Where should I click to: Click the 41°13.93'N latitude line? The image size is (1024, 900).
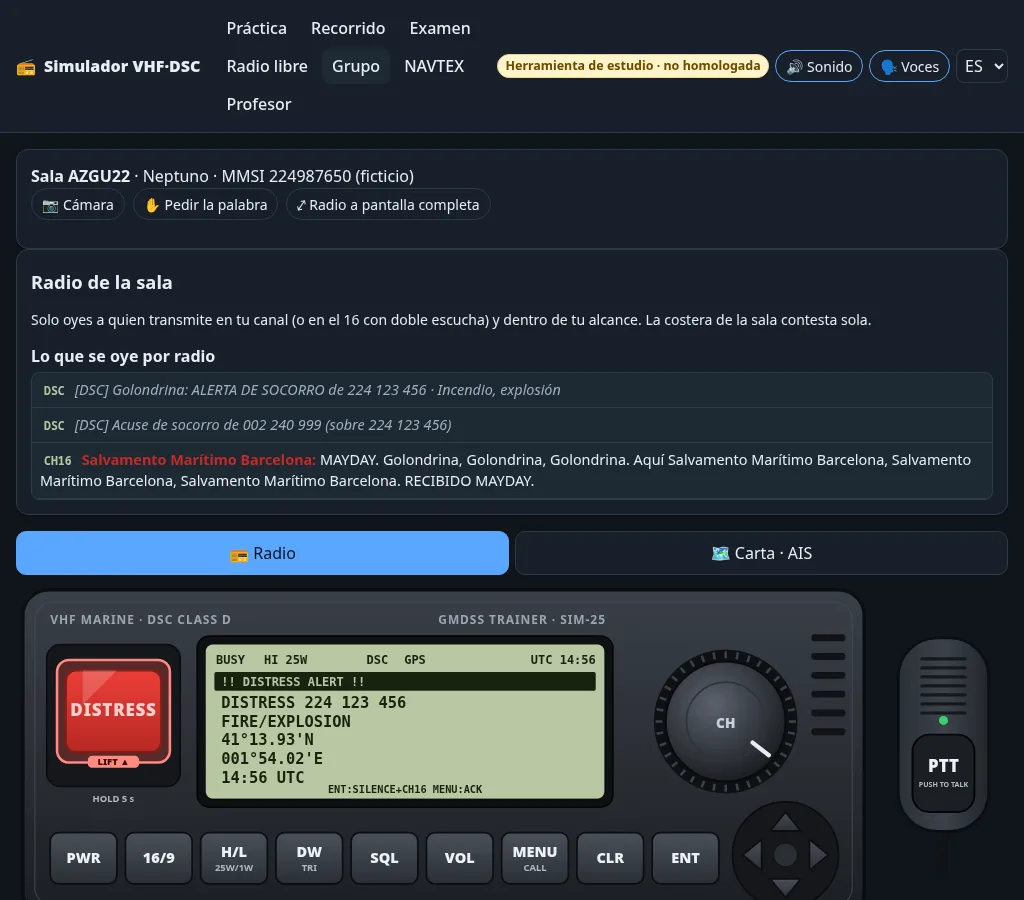click(267, 739)
